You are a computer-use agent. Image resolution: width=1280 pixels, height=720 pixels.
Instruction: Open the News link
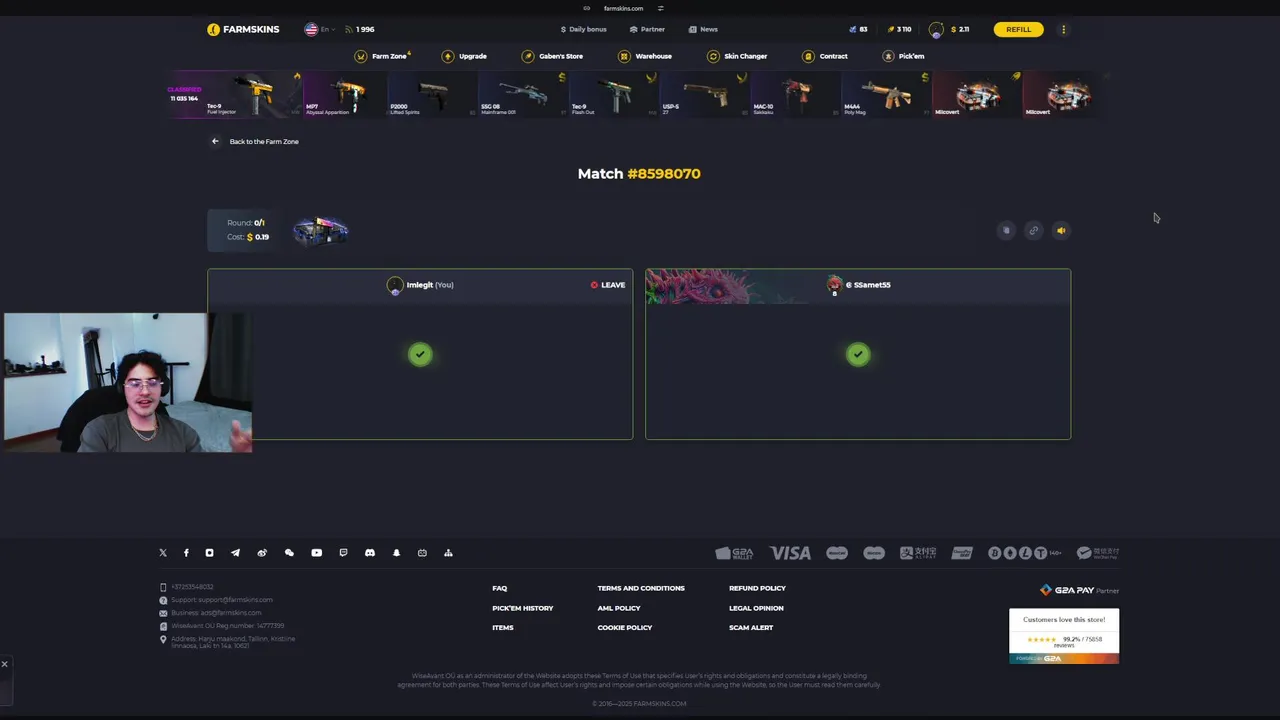[x=703, y=29]
